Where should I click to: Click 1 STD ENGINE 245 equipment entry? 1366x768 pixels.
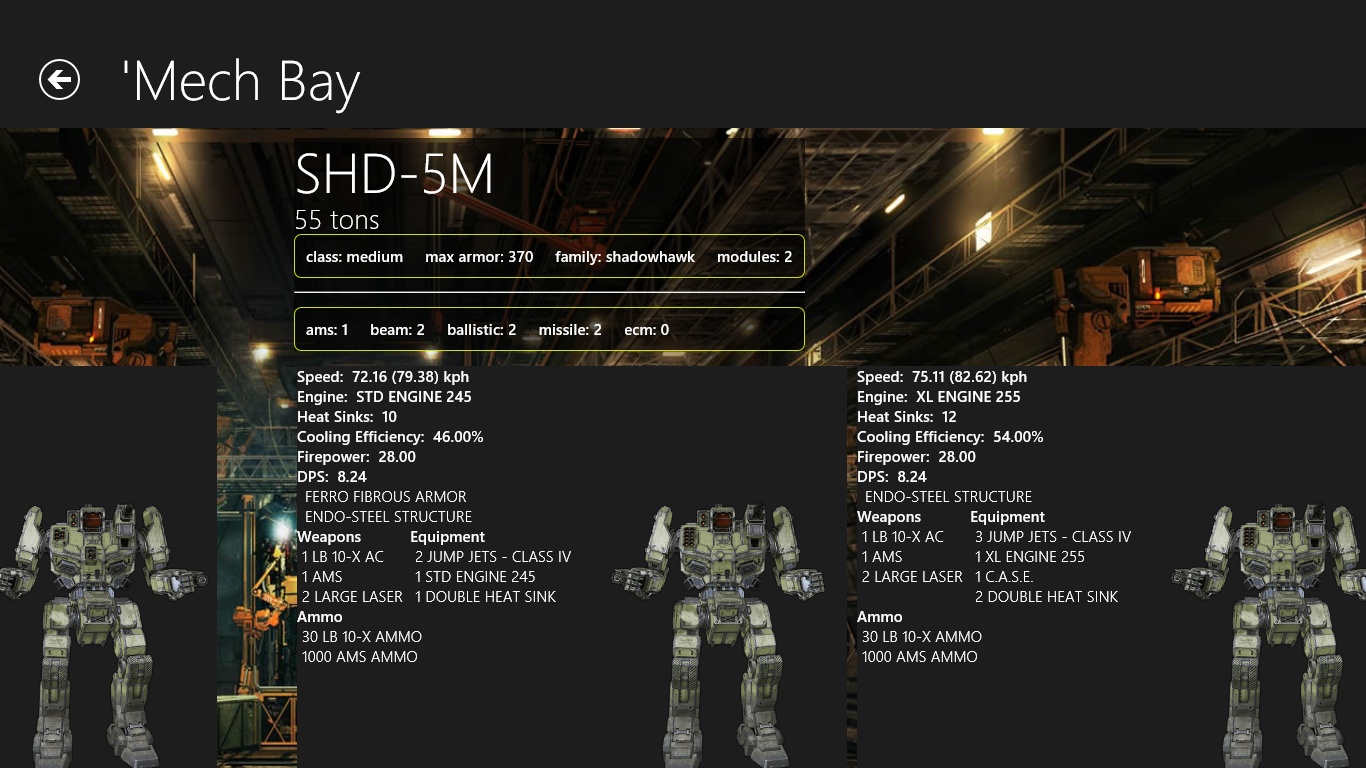pos(475,577)
